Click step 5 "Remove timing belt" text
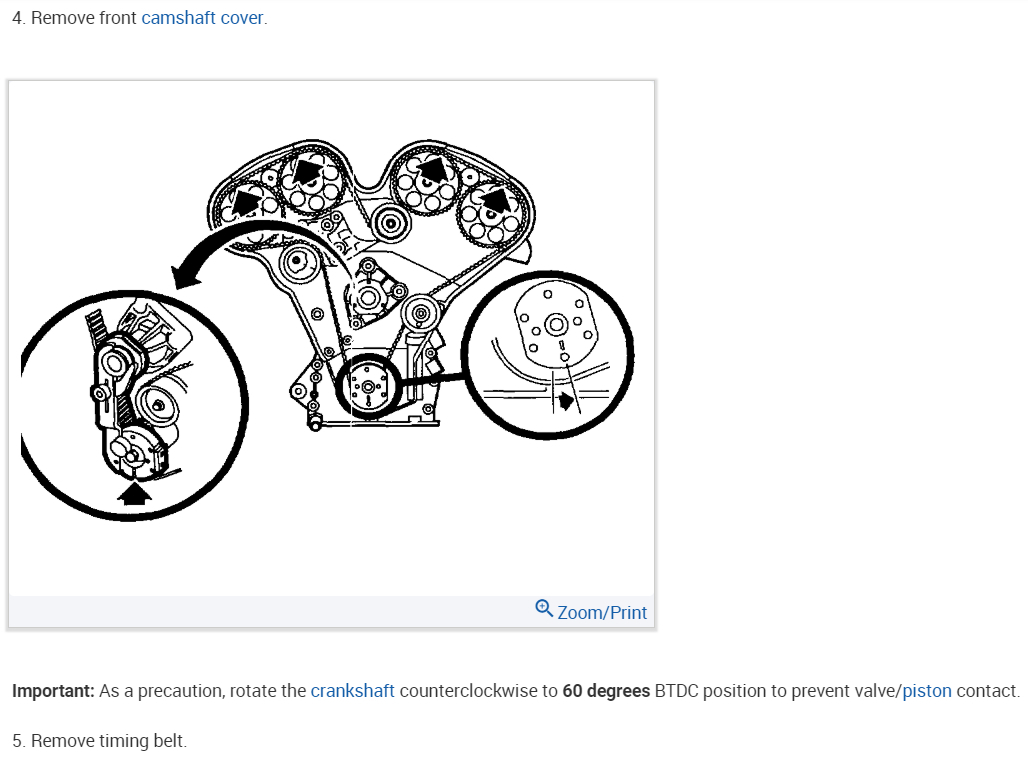This screenshot has height=769, width=1028. point(100,741)
